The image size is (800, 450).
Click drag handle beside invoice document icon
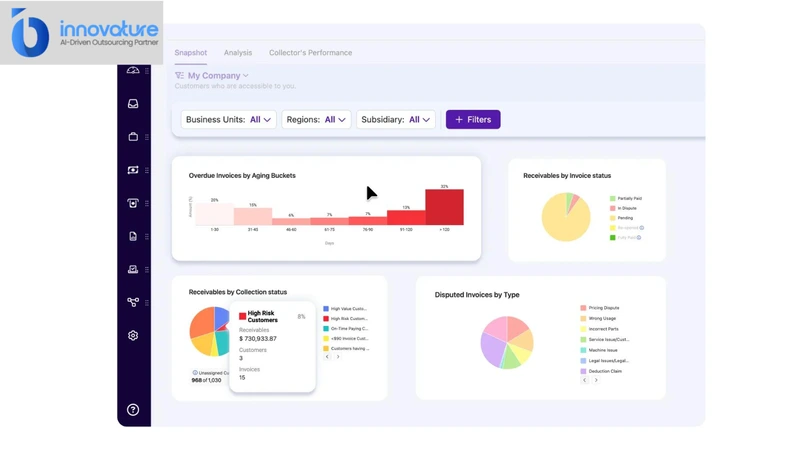click(x=147, y=236)
